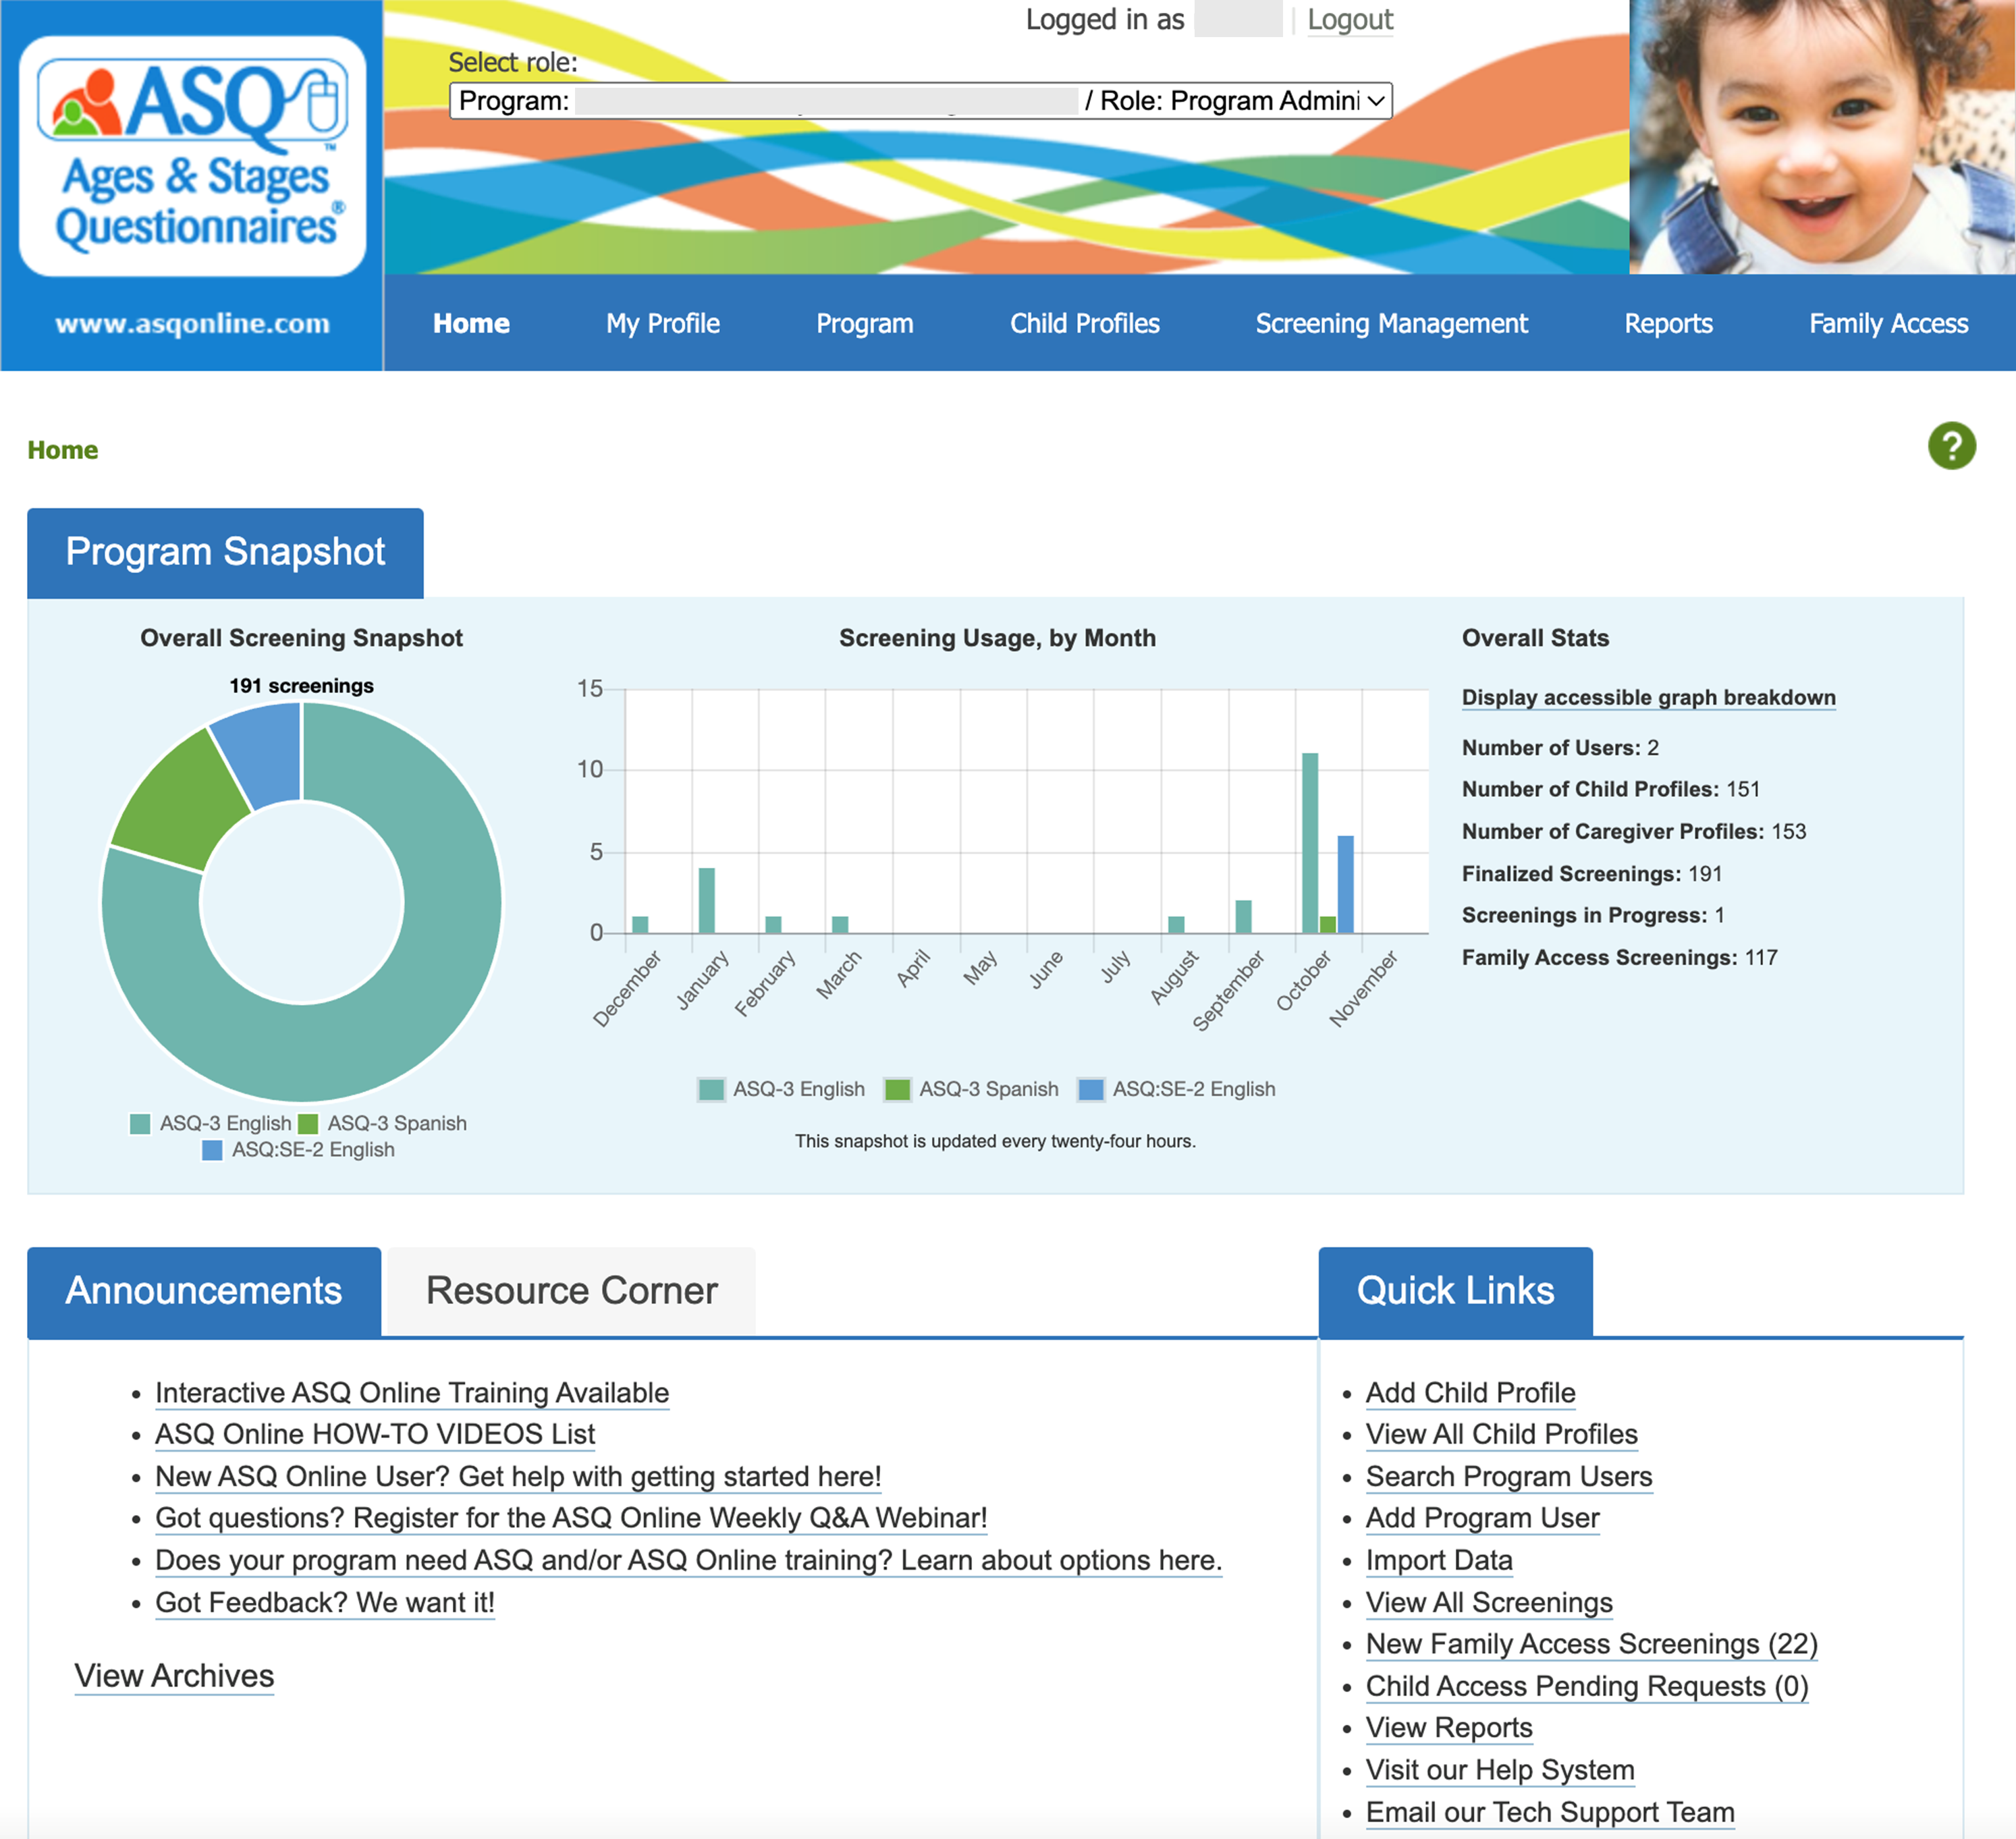The width and height of the screenshot is (2016, 1839).
Task: Toggle ASQ-3 Spanish swatch in donut legend
Action: pos(308,1124)
